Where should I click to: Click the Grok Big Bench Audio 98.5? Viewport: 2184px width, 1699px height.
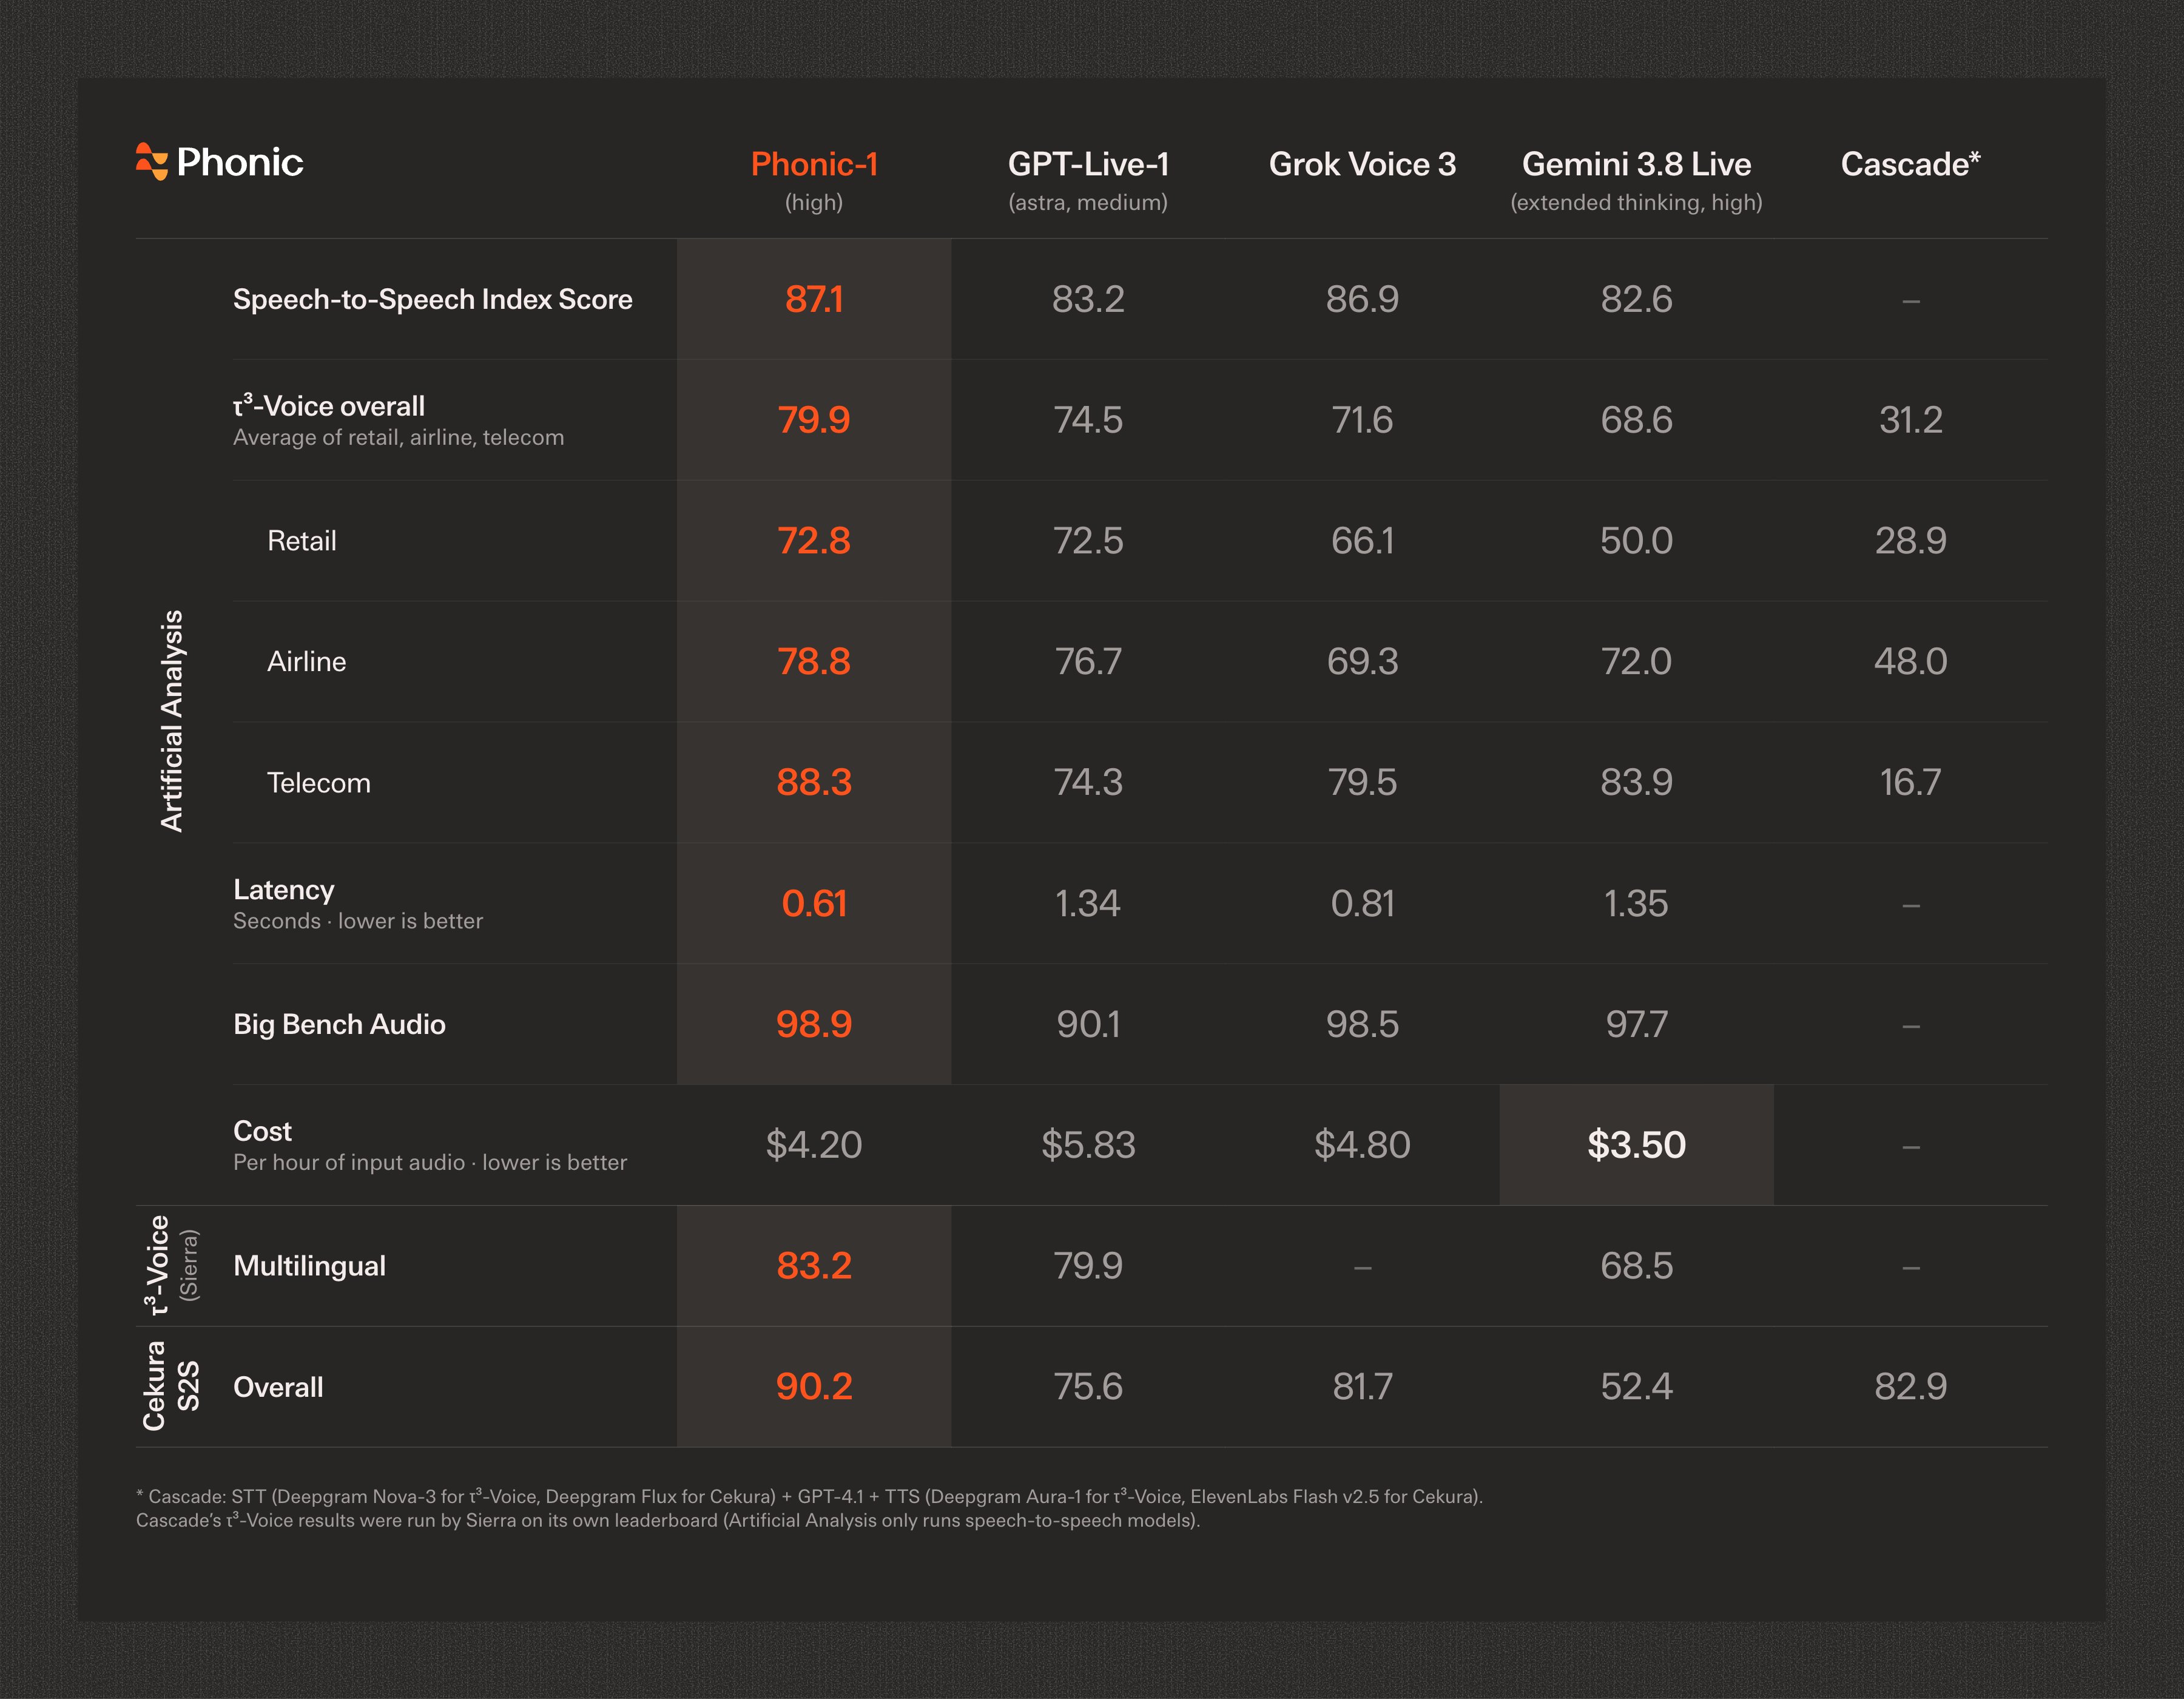pos(1362,1024)
